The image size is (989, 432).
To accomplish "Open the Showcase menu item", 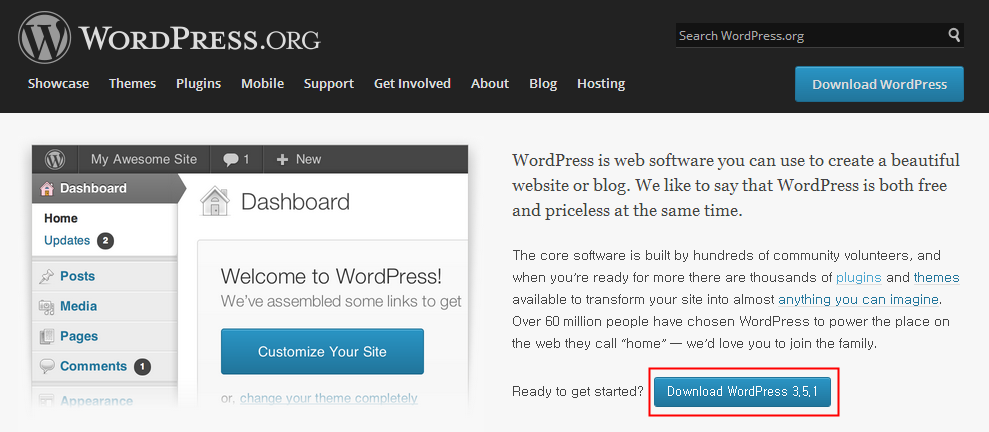I will 58,83.
